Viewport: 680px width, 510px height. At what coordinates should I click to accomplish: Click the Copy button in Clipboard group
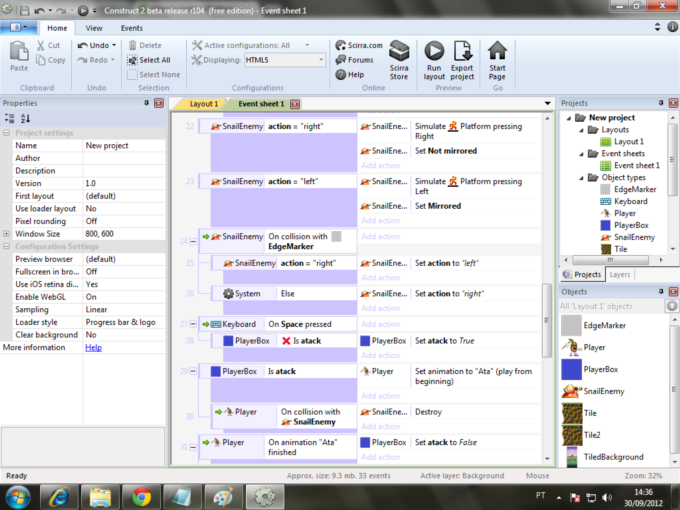[51, 60]
